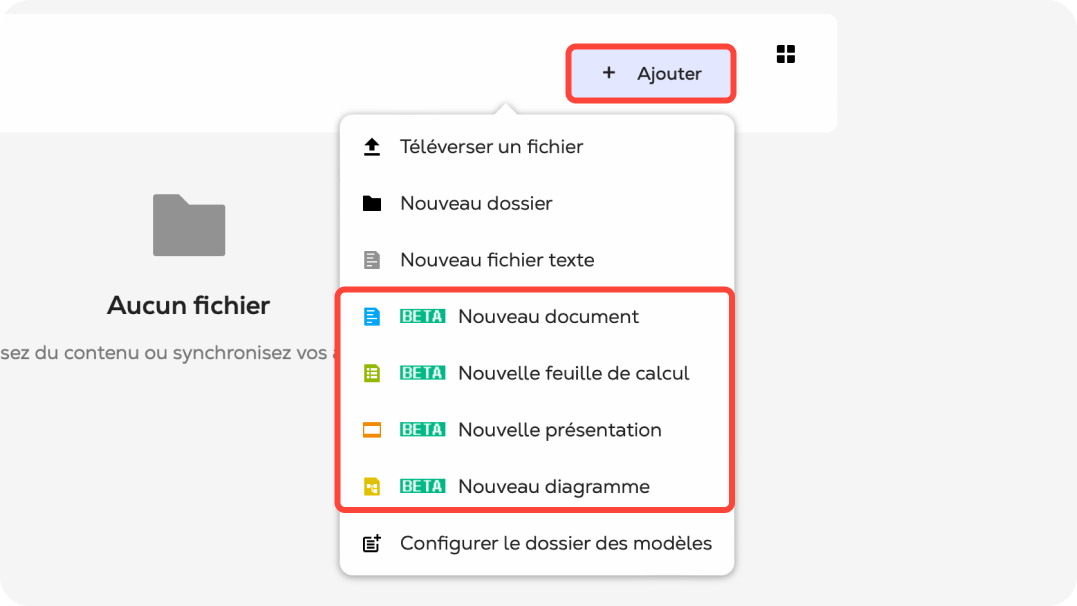
Task: Open the Ajouter dropdown button
Action: [x=652, y=73]
